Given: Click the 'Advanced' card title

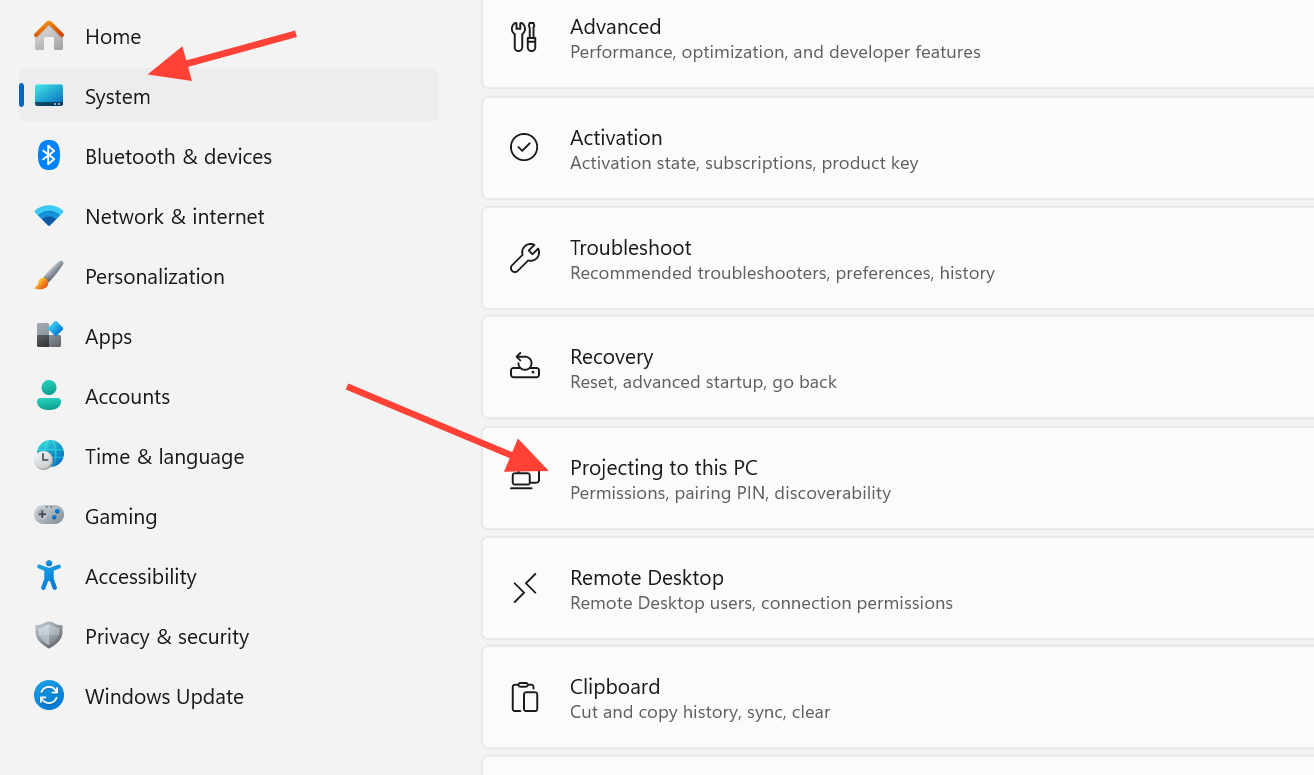Looking at the screenshot, I should pos(616,27).
